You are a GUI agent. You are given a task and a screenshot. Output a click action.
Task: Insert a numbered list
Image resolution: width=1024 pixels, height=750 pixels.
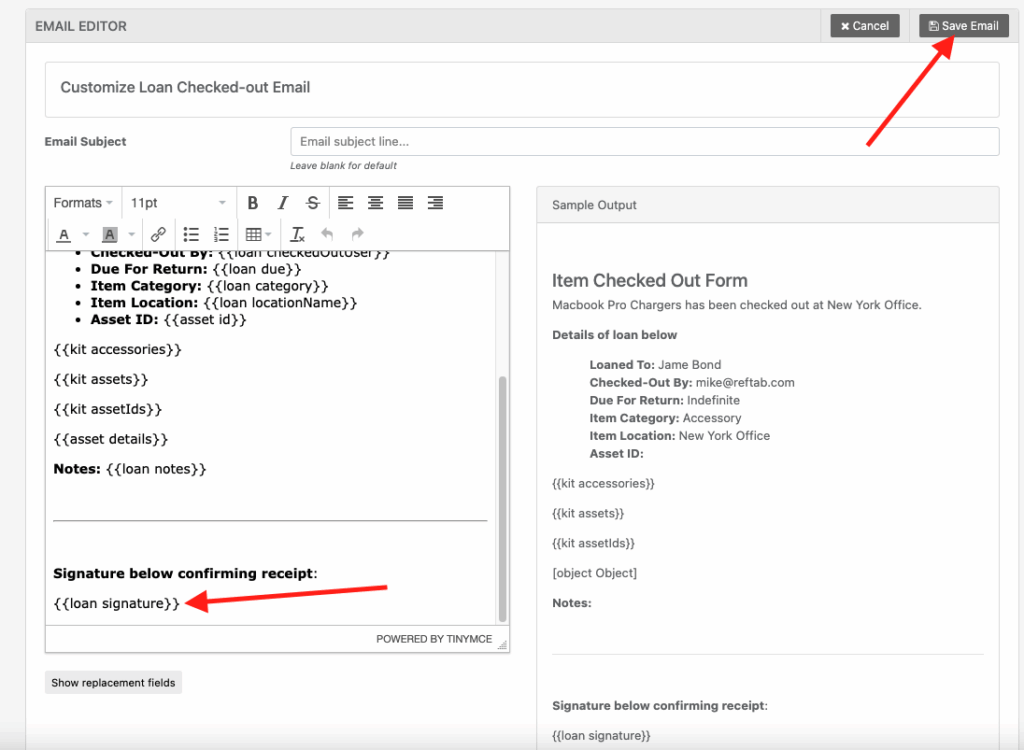coord(222,235)
